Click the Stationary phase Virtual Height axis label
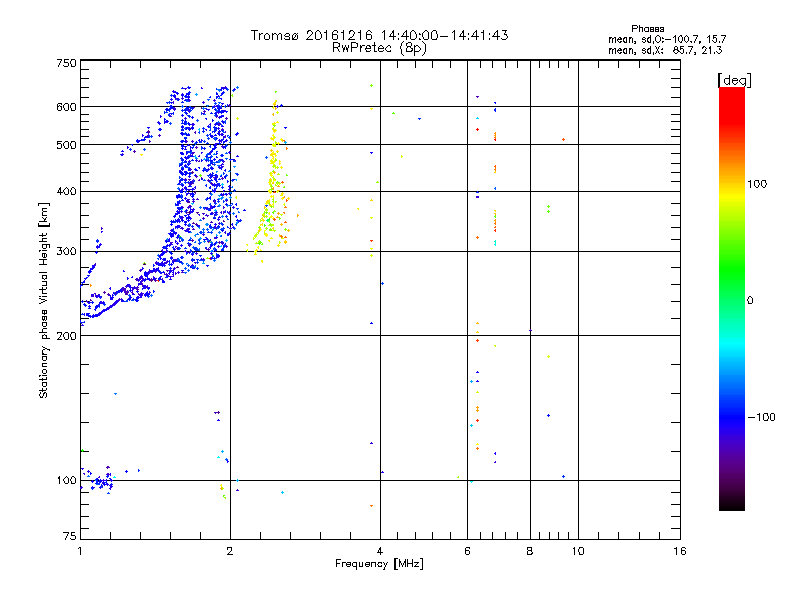 (x=44, y=301)
